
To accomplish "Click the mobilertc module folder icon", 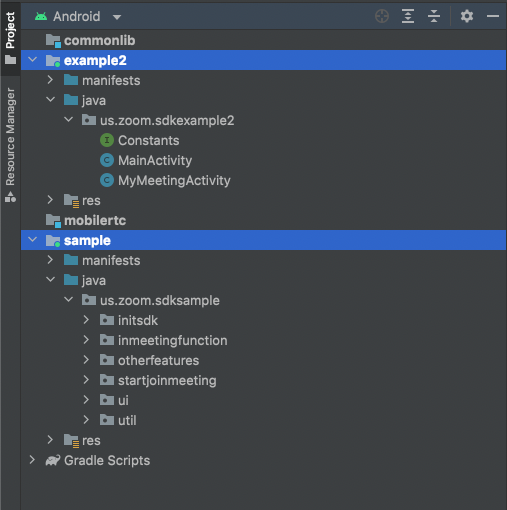I will point(53,221).
